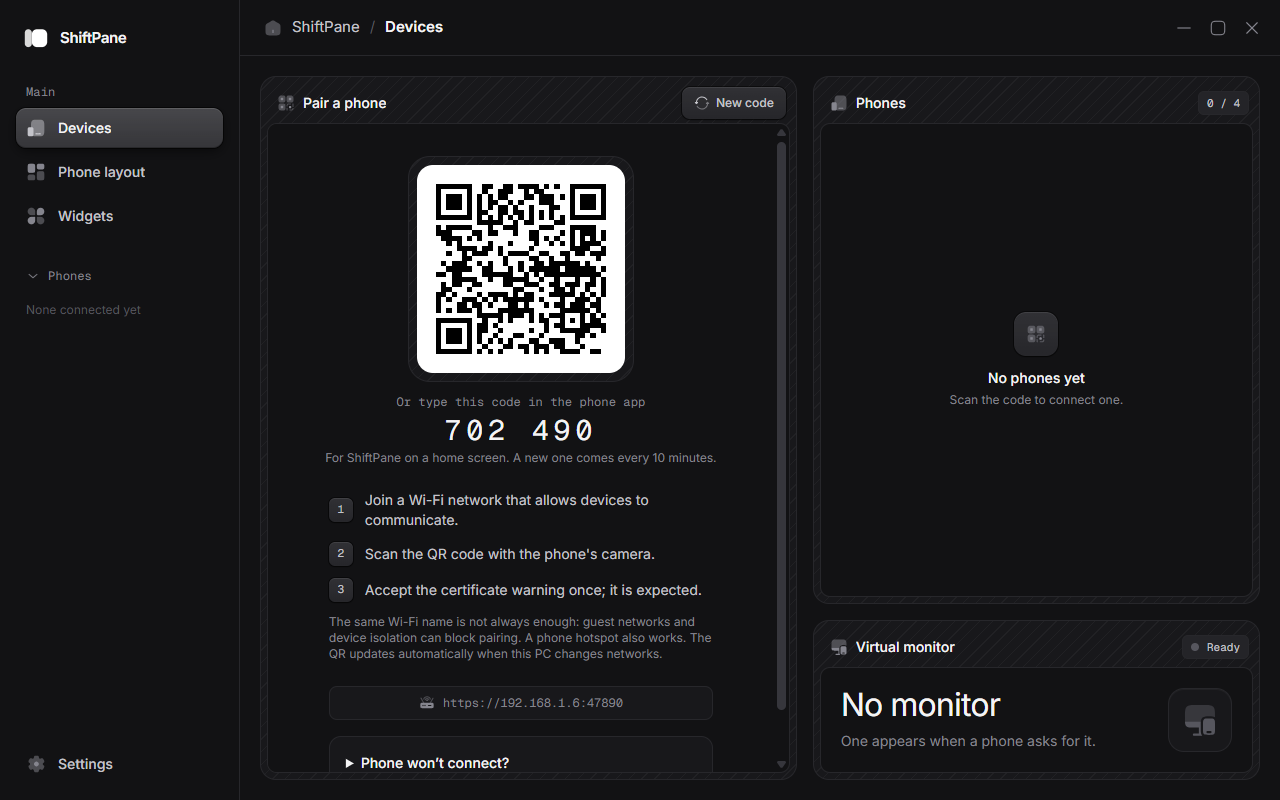Click the Pair a phone panel scrollbar

click(782, 425)
